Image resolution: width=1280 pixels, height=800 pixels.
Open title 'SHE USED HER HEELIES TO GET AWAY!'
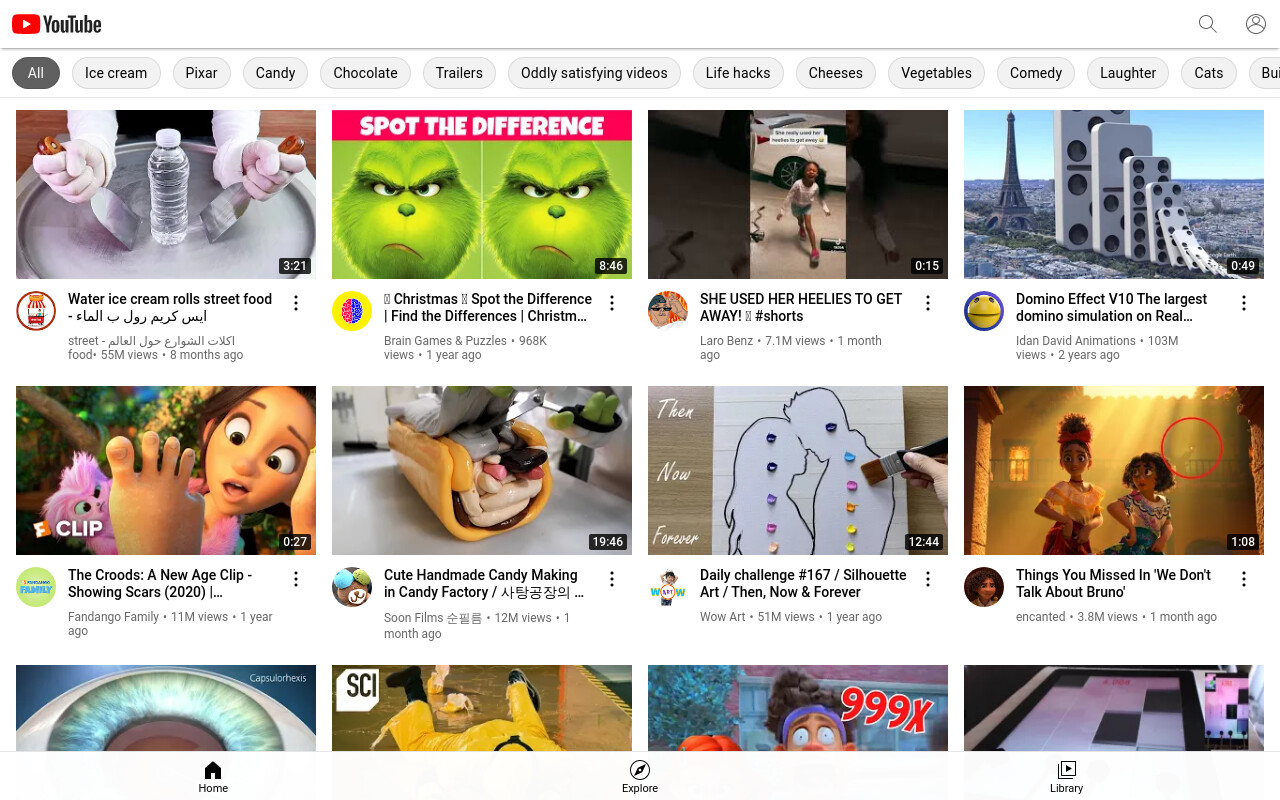801,307
